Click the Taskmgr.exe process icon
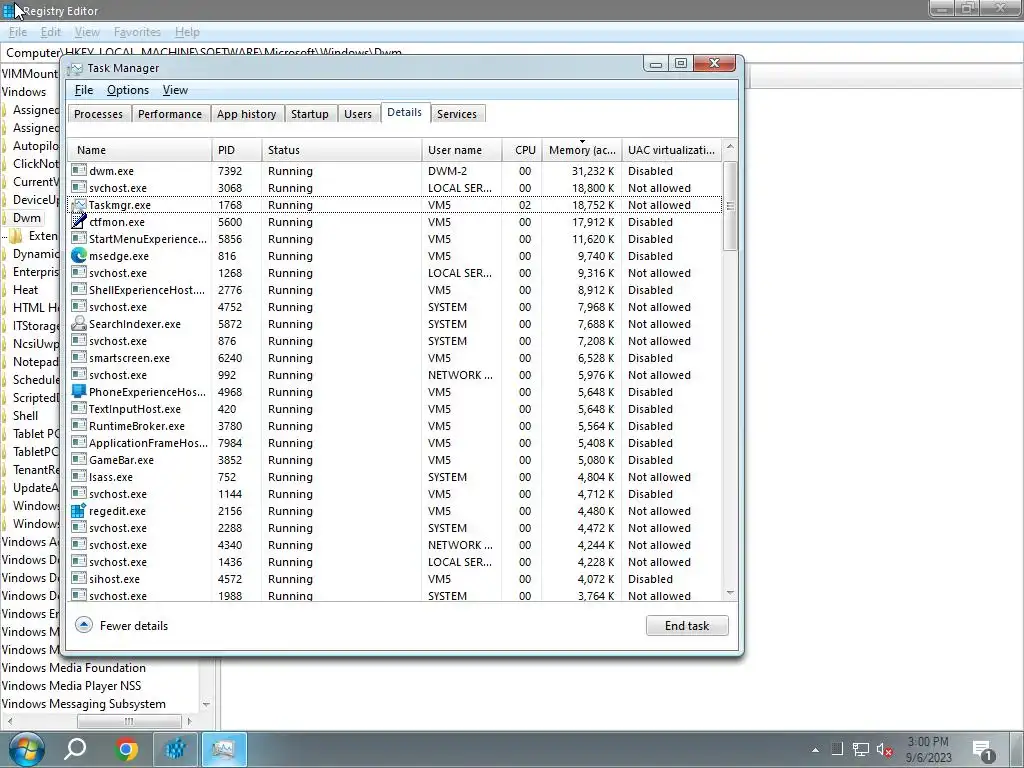 pos(79,204)
